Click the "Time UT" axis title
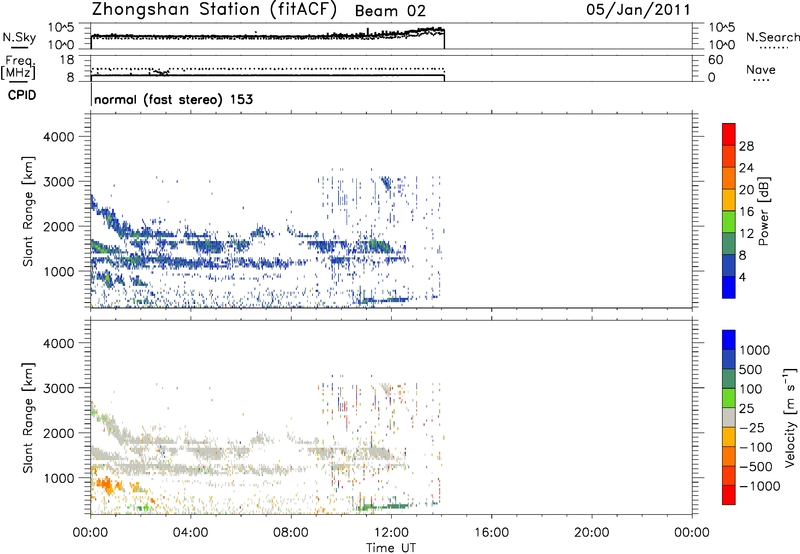 click(391, 547)
